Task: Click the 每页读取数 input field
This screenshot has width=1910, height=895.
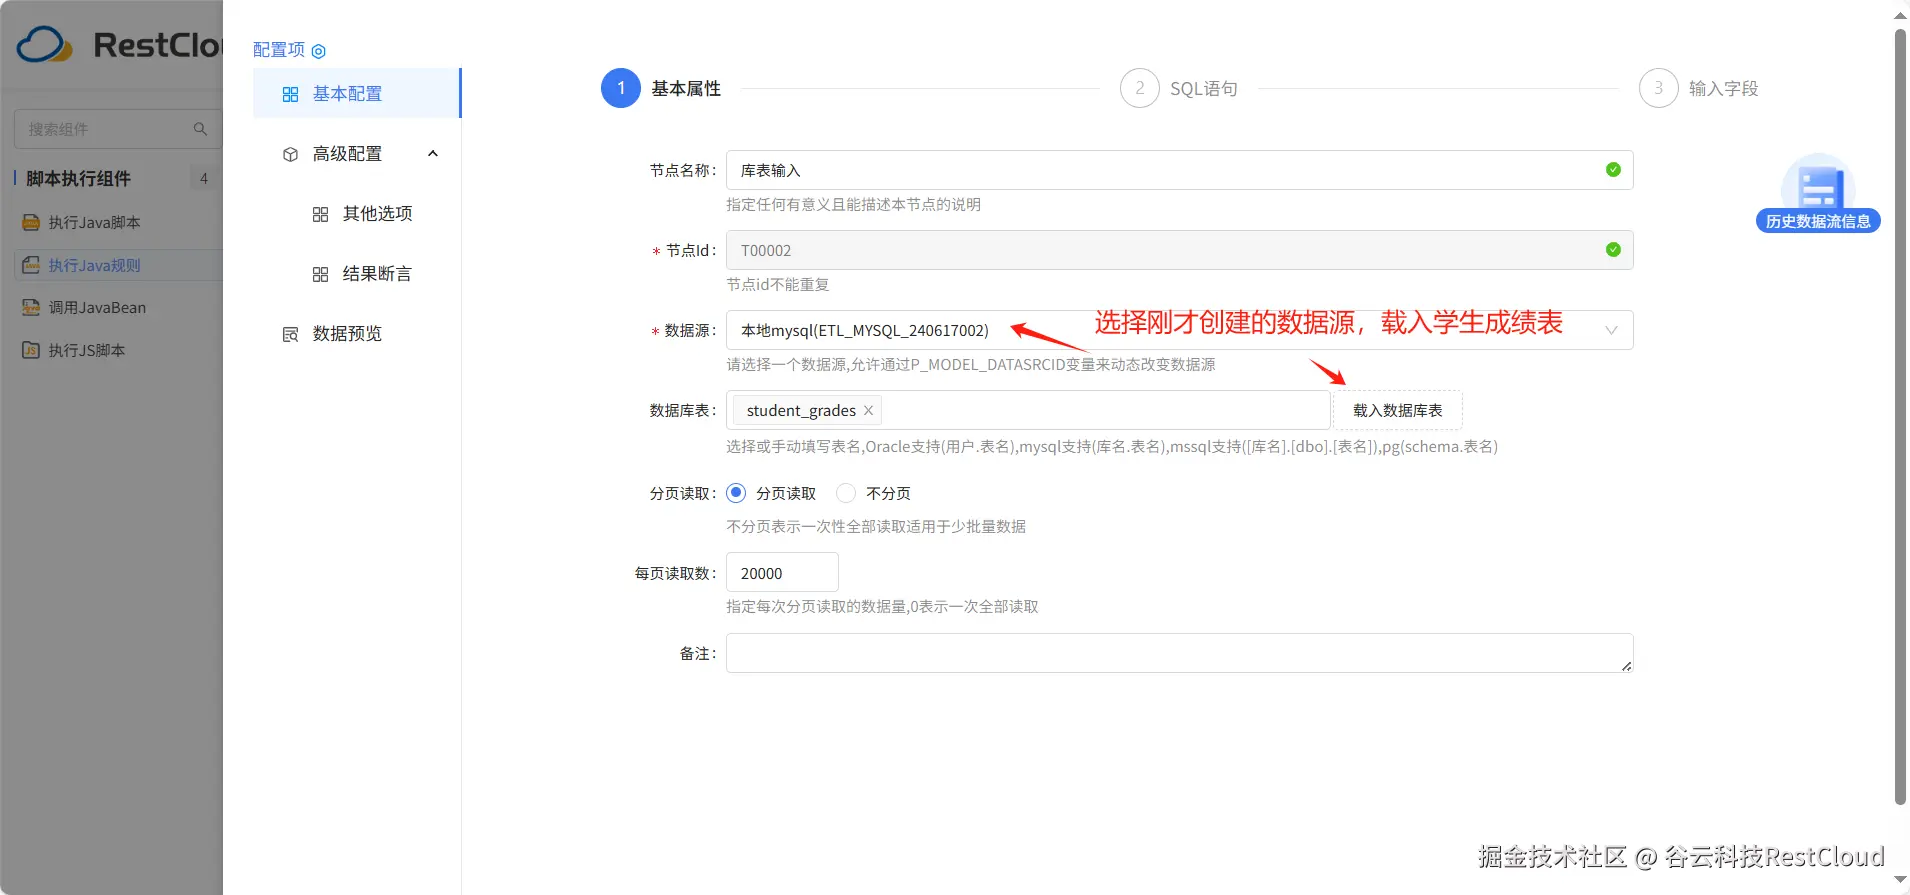Action: click(782, 573)
